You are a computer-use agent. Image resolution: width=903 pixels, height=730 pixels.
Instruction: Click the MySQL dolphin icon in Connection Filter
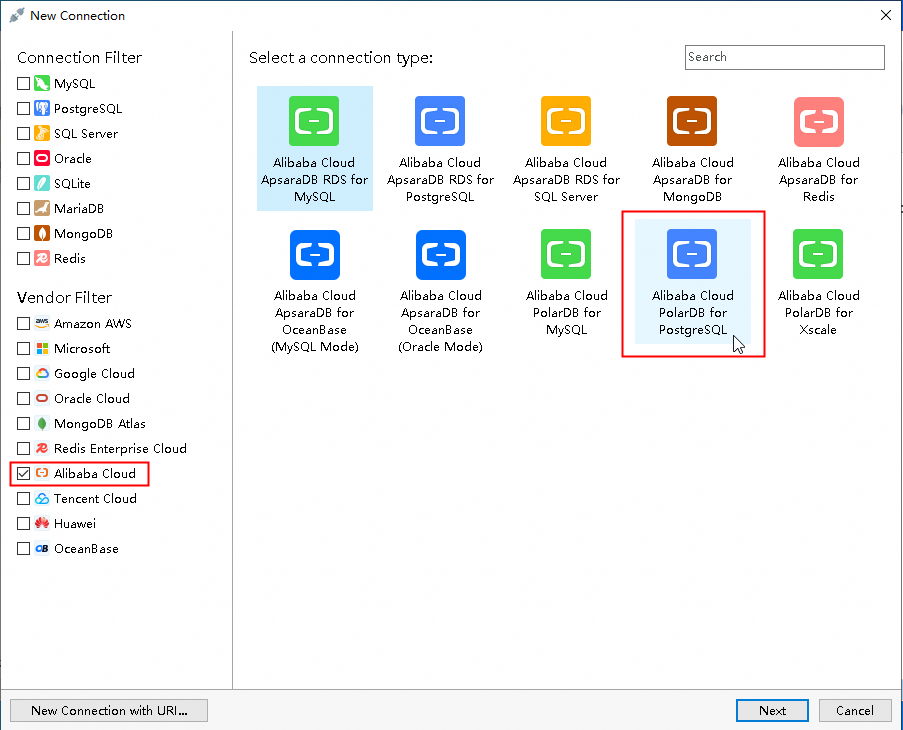click(42, 83)
